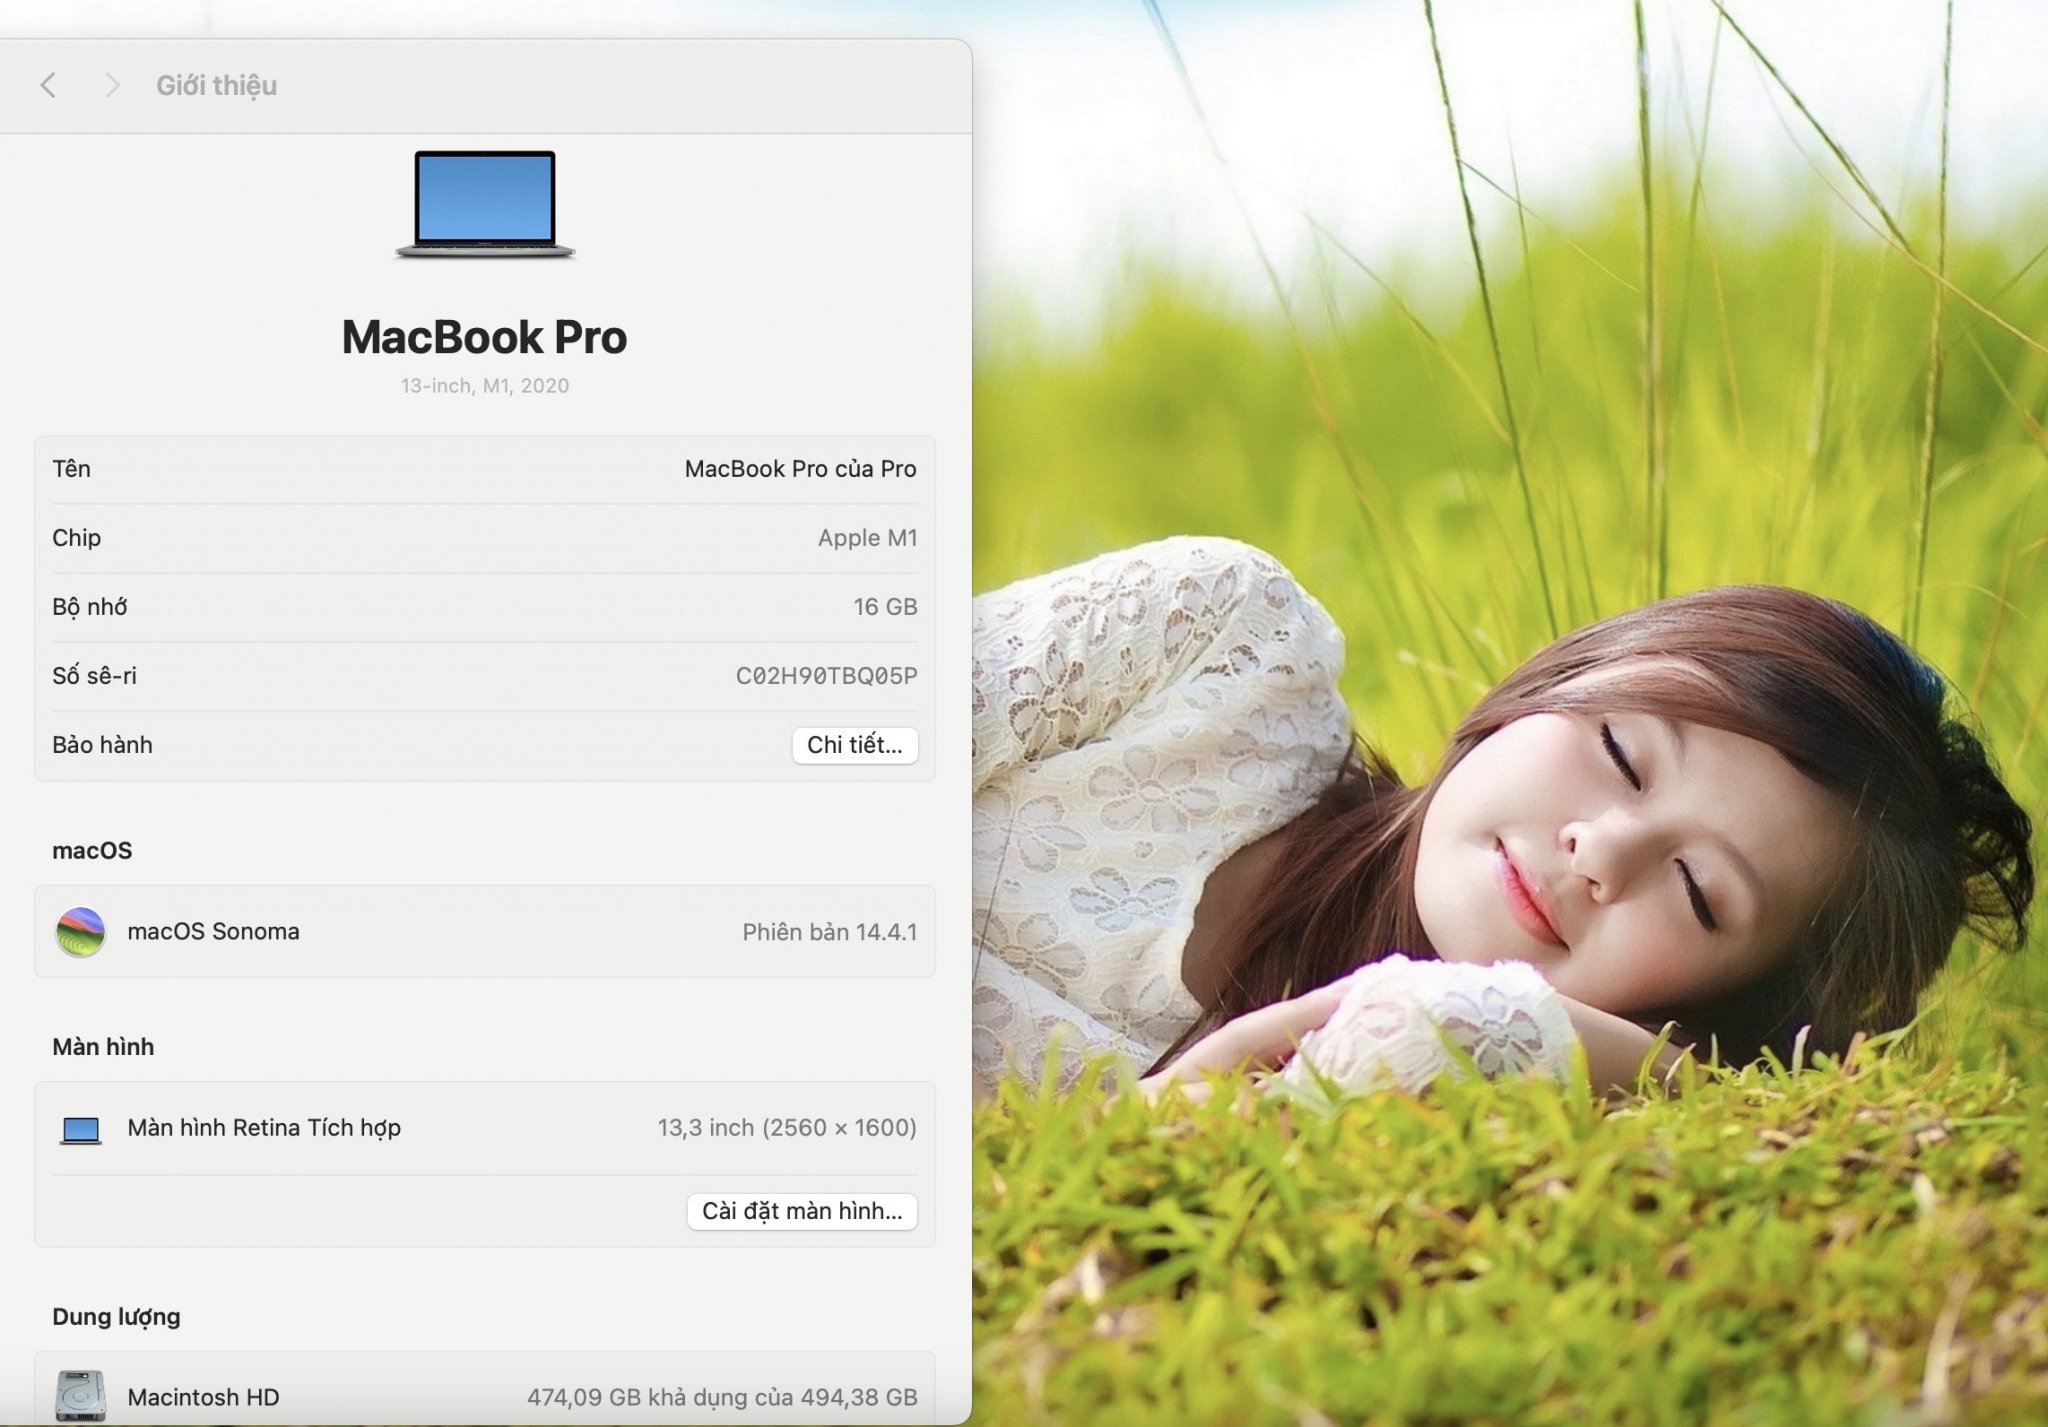Click the 16 GB memory value
The height and width of the screenshot is (1427, 2048).
click(885, 607)
